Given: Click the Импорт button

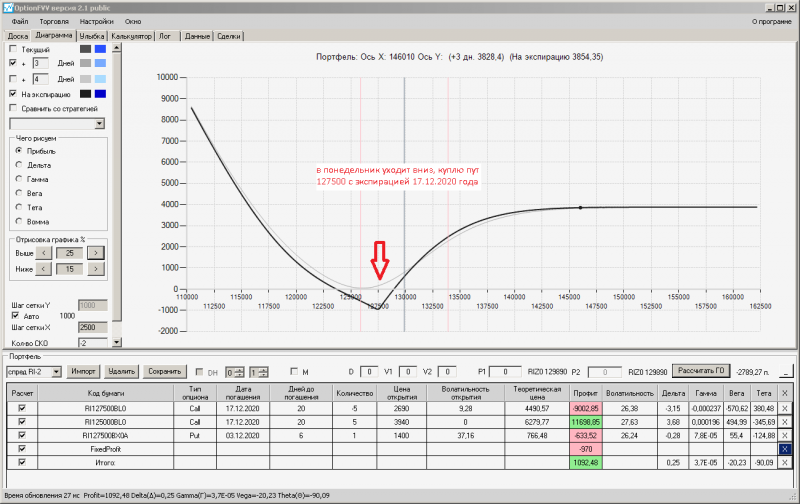Looking at the screenshot, I should (x=83, y=371).
